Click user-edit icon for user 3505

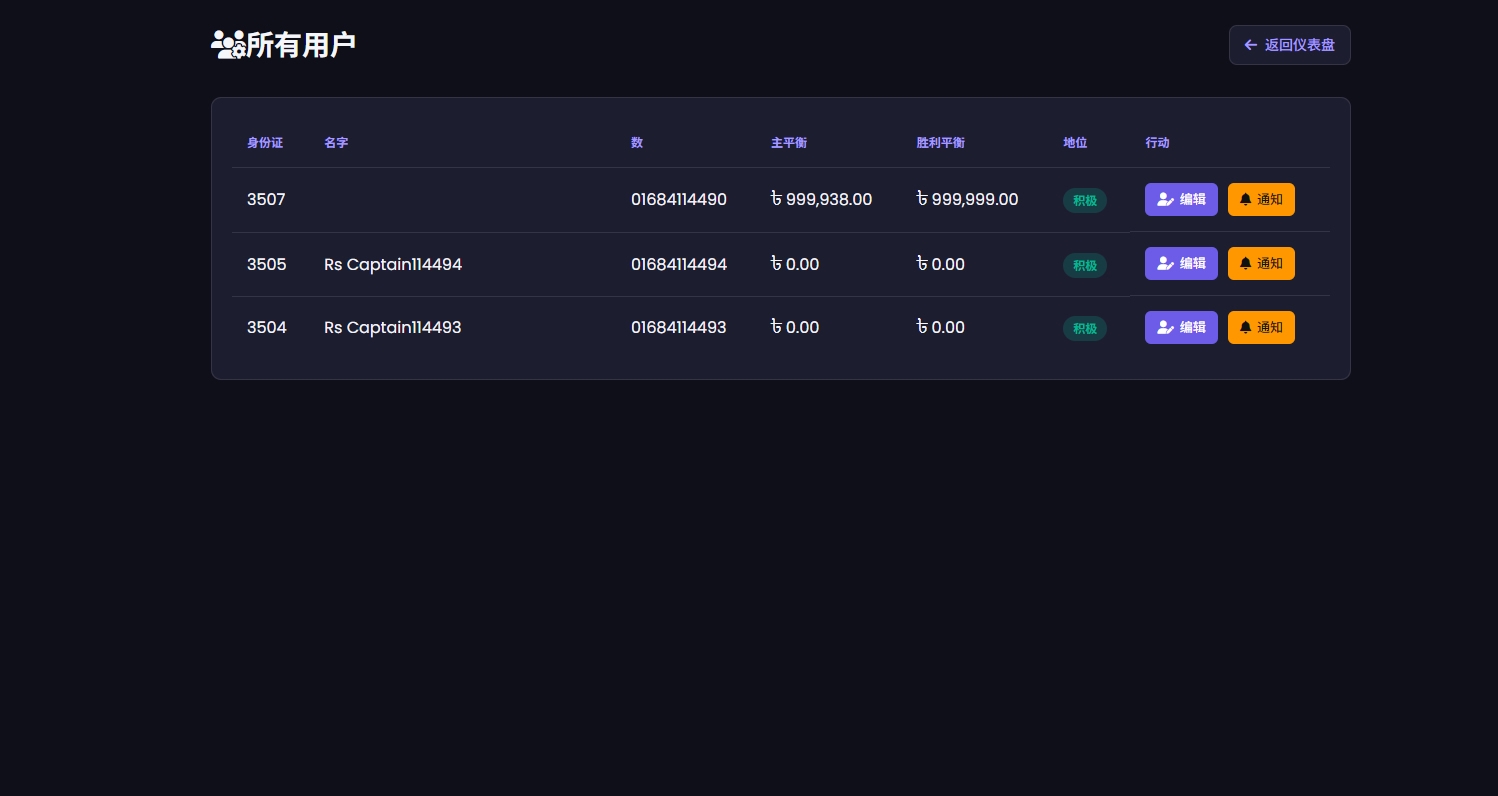pos(1165,264)
